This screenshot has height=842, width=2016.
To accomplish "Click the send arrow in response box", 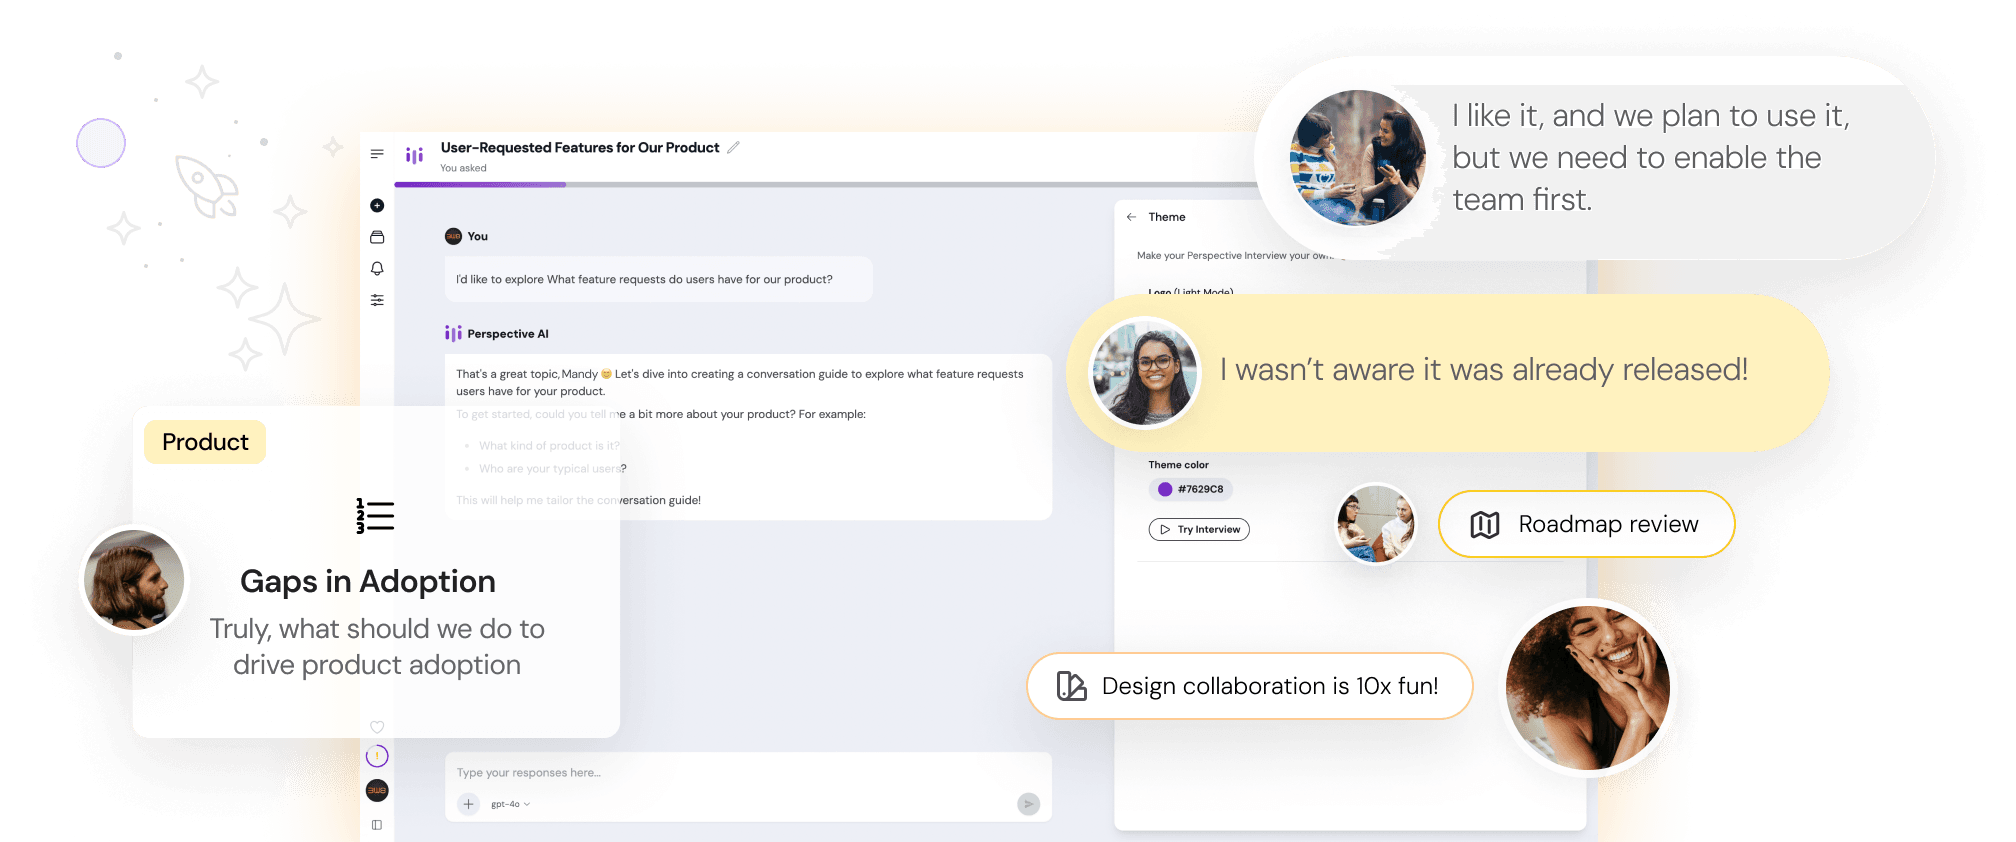I will click(1028, 804).
